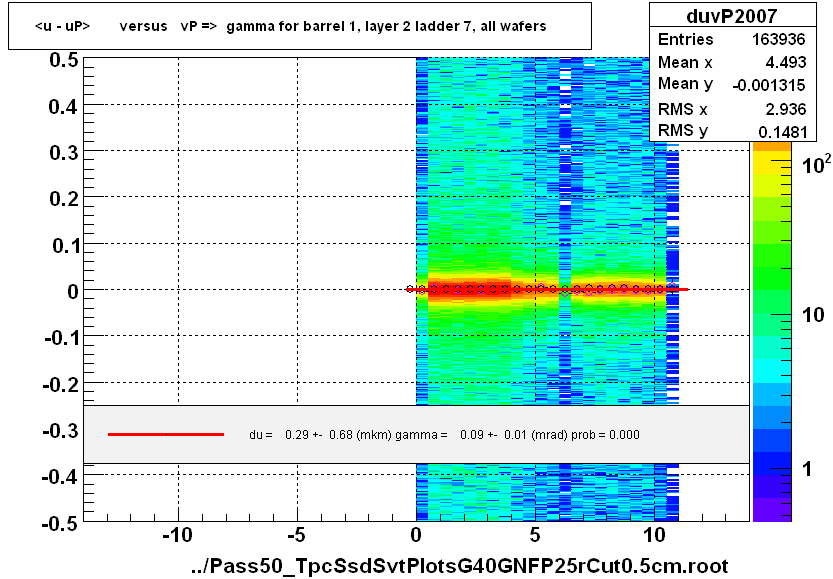Click the red fit line's right end
This screenshot has height=579, width=833.
686,290
